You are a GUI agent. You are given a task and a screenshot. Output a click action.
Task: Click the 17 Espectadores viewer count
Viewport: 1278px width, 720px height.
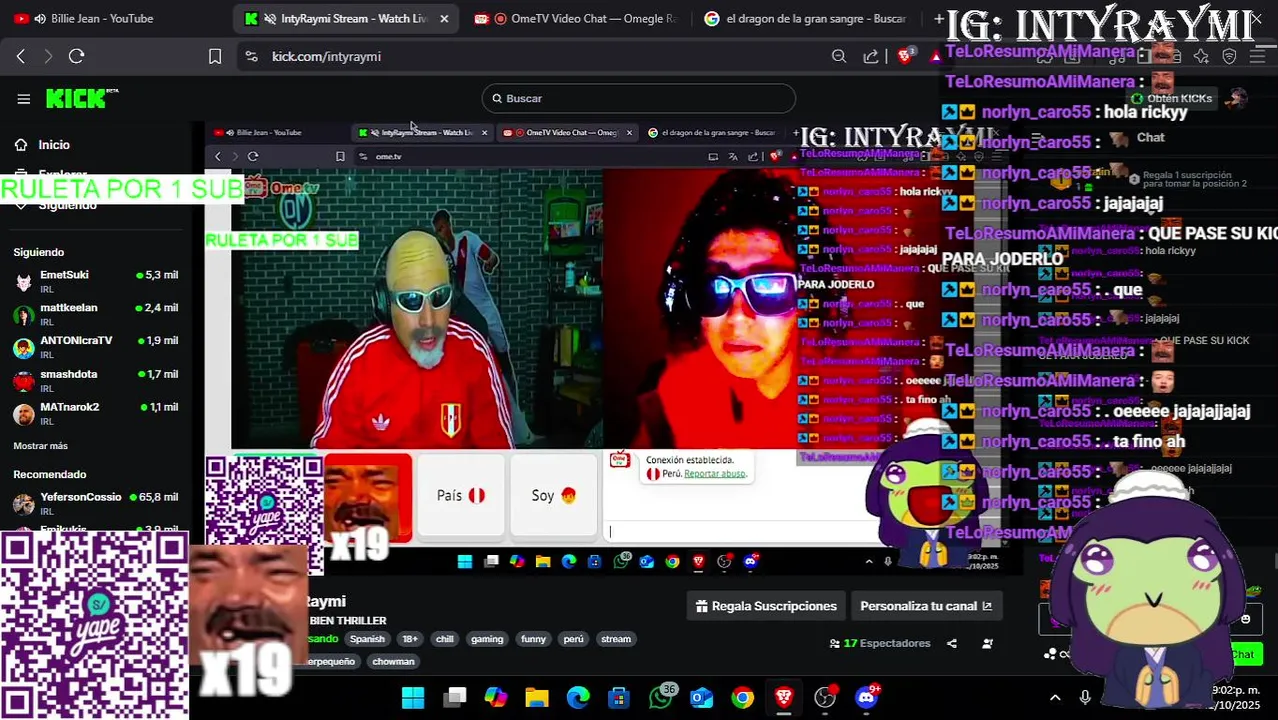point(880,643)
